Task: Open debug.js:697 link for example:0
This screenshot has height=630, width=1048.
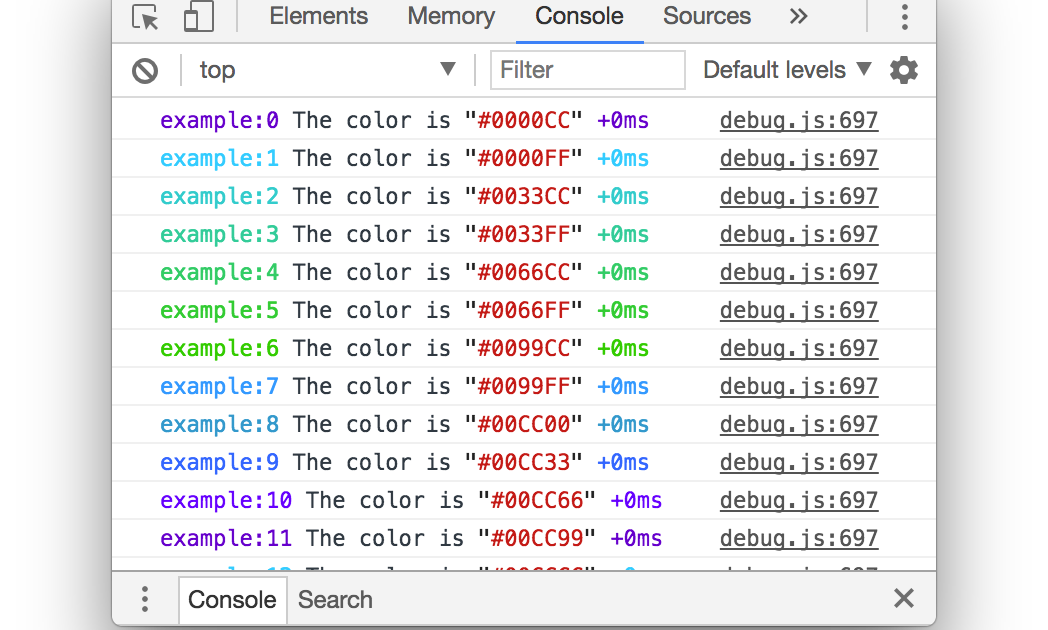Action: pyautogui.click(x=798, y=121)
